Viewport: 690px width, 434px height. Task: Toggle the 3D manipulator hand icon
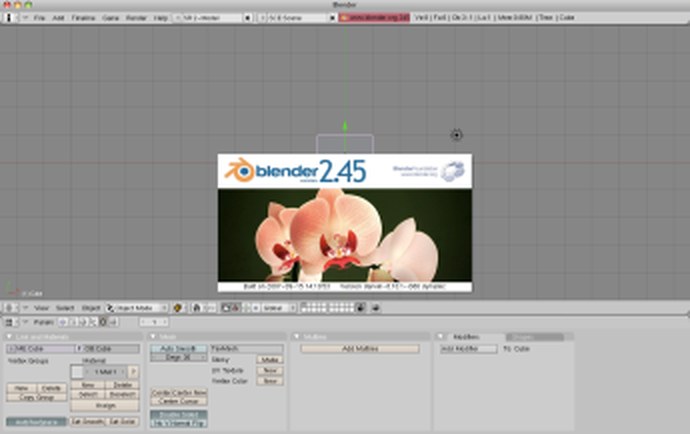coord(225,308)
